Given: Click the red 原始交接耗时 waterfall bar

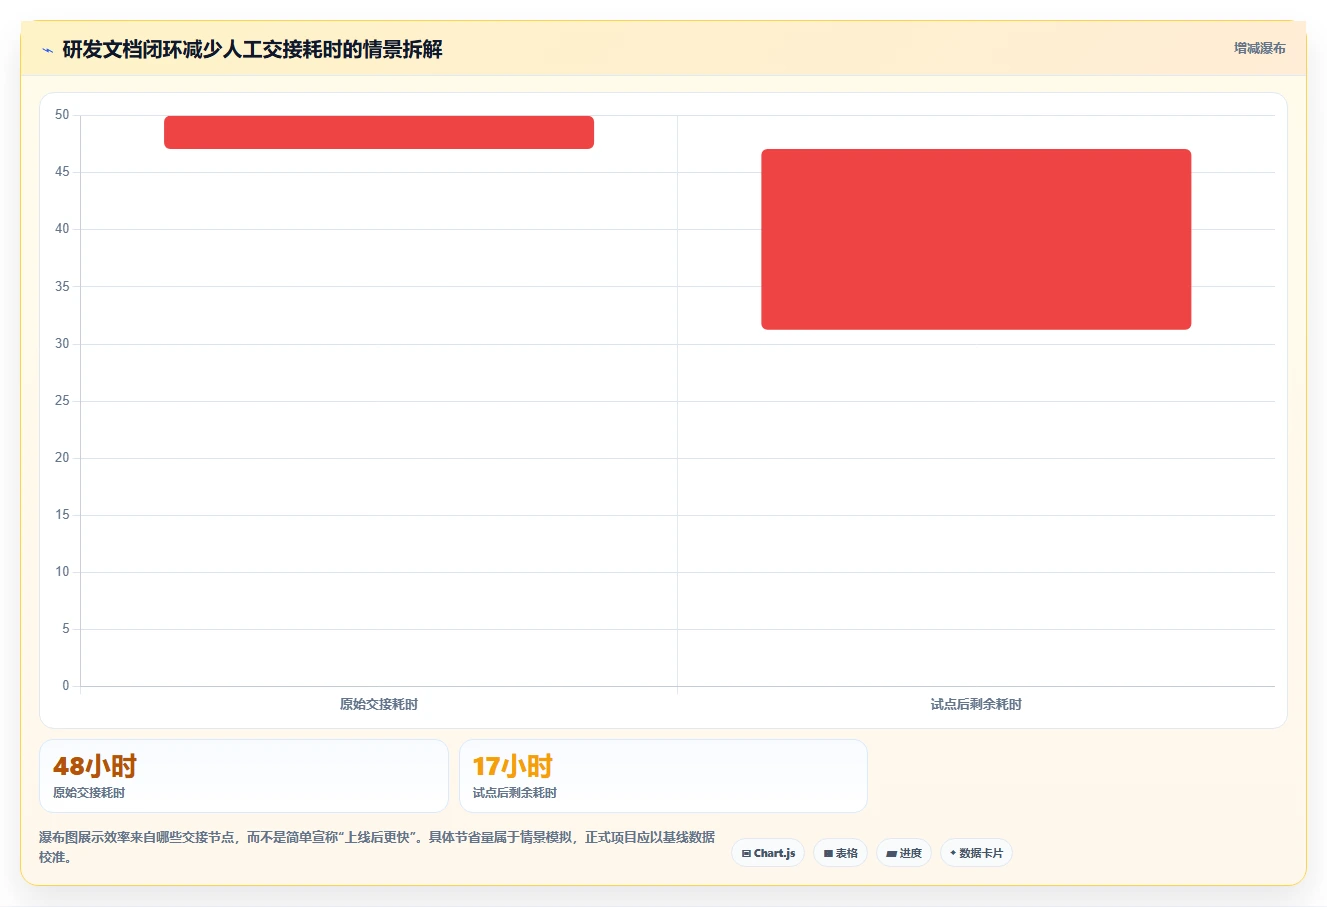Looking at the screenshot, I should coord(379,132).
